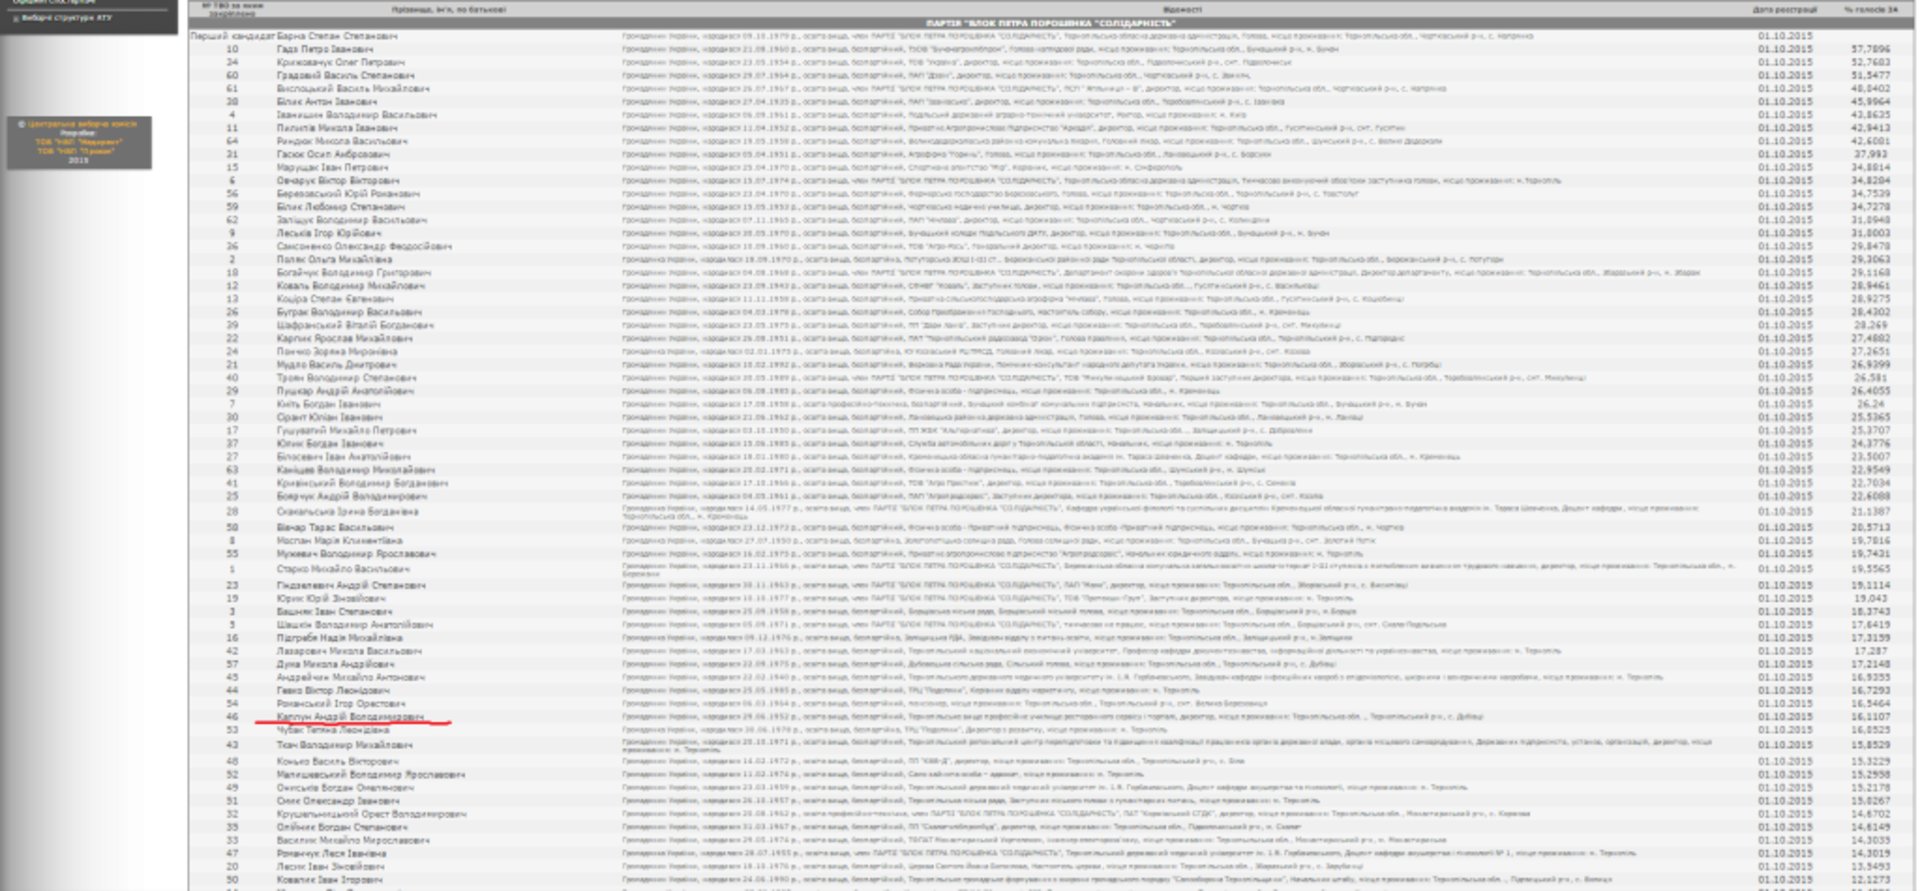
Task: Select name Троян Володимир Степанович
Action: [346, 378]
